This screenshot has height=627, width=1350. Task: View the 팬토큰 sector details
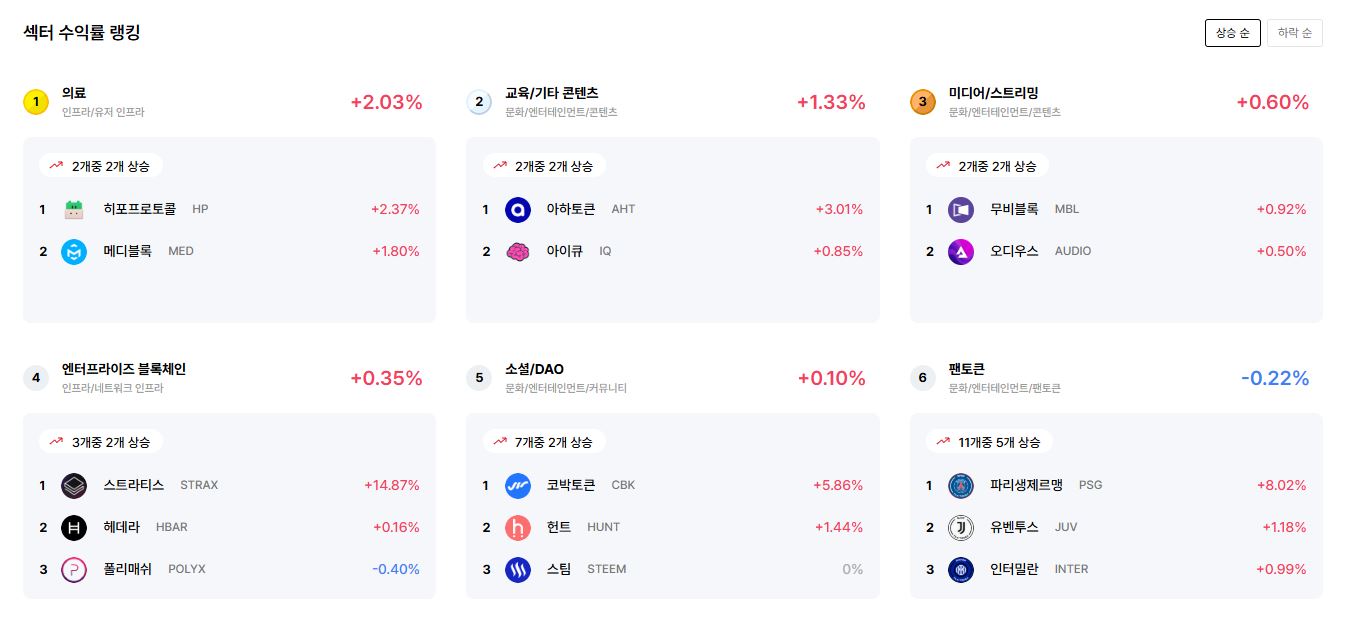967,369
